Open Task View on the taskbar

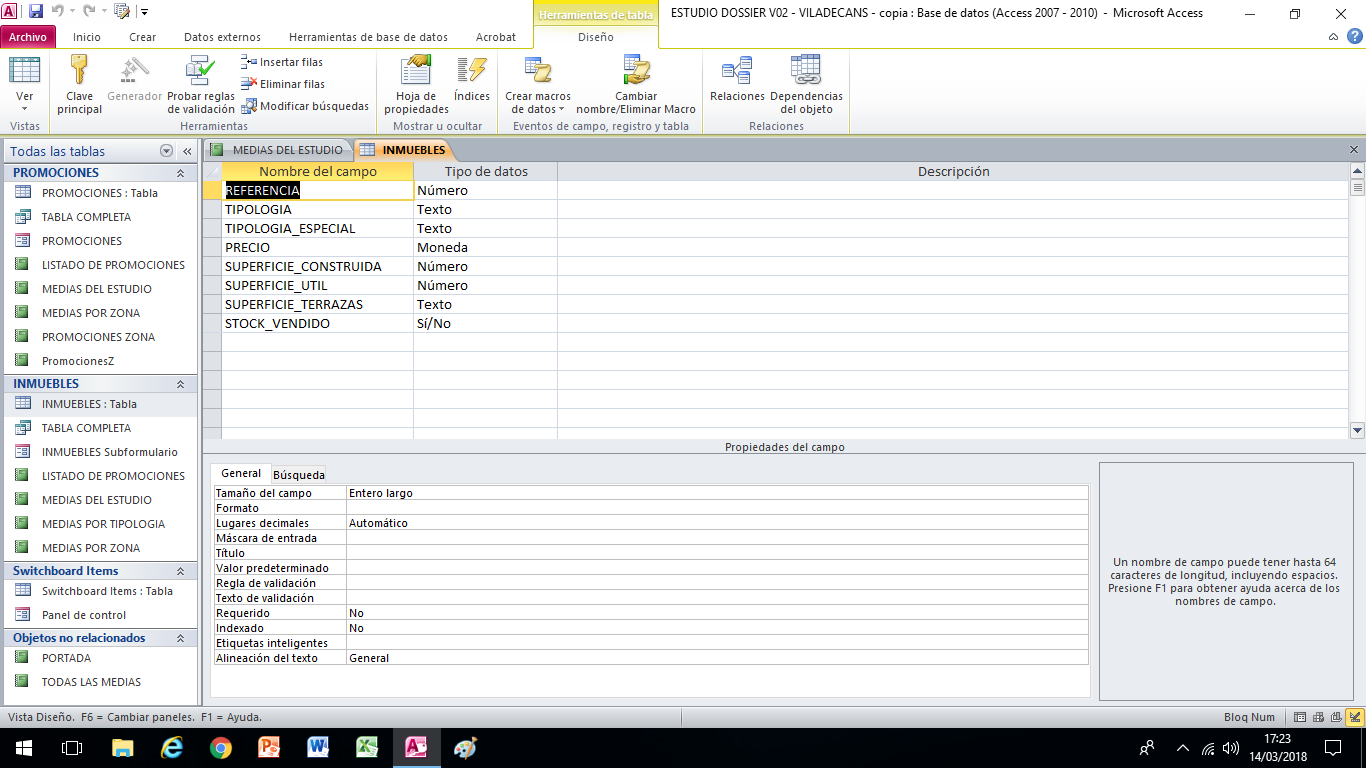[72, 747]
